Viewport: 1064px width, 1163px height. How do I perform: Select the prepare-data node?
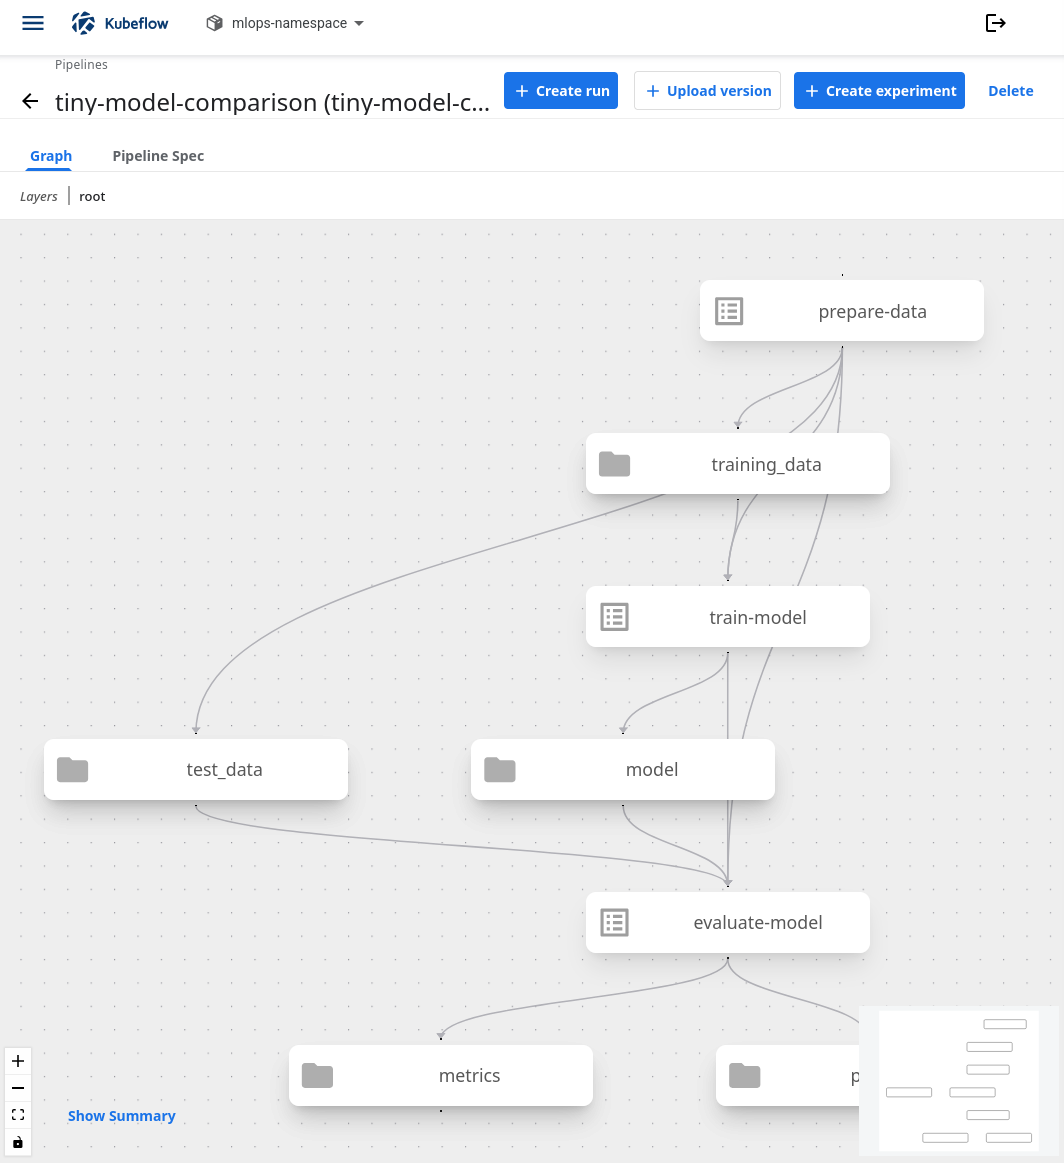click(842, 311)
